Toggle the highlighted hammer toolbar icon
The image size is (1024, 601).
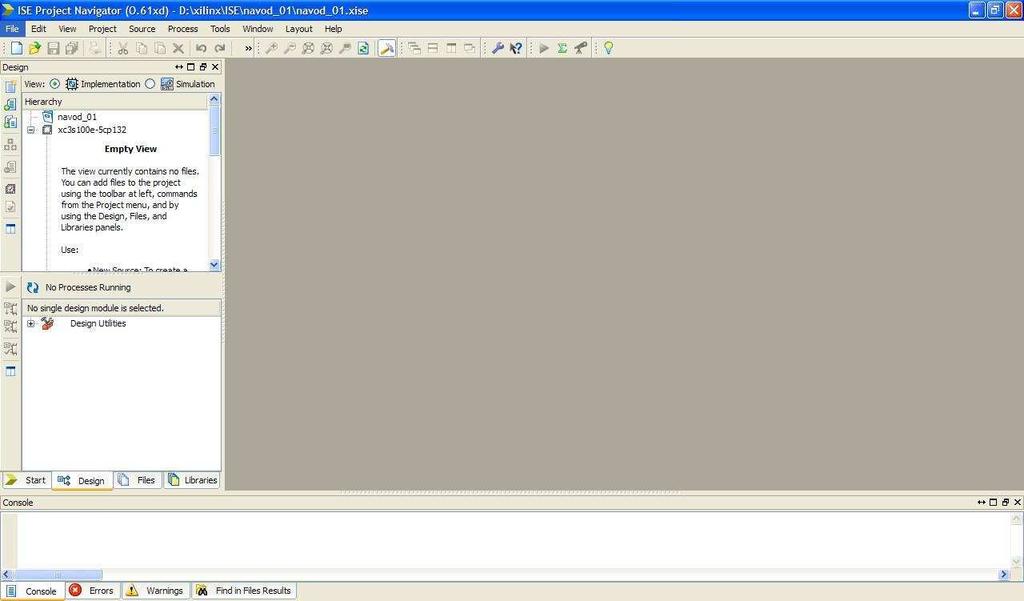pos(387,48)
